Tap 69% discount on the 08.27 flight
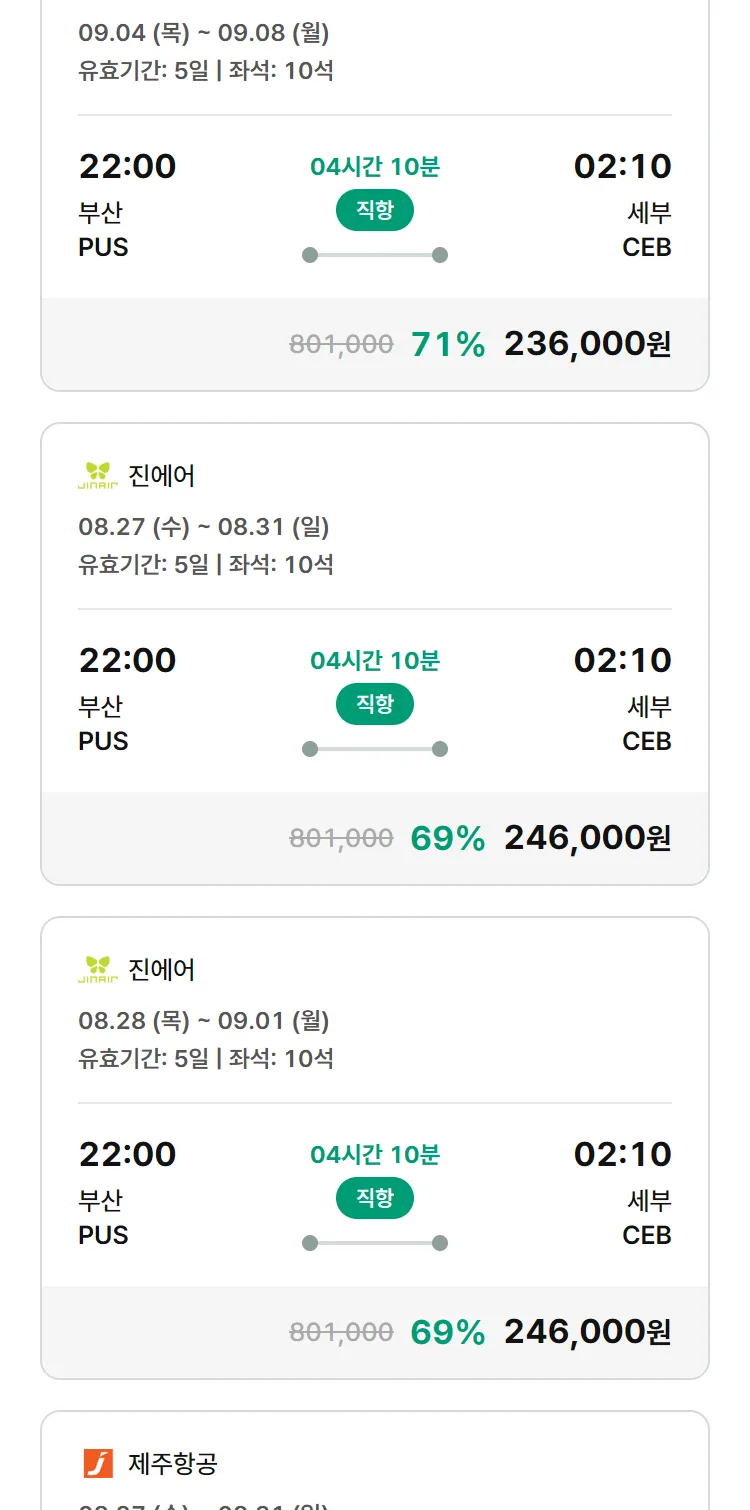 coord(448,838)
